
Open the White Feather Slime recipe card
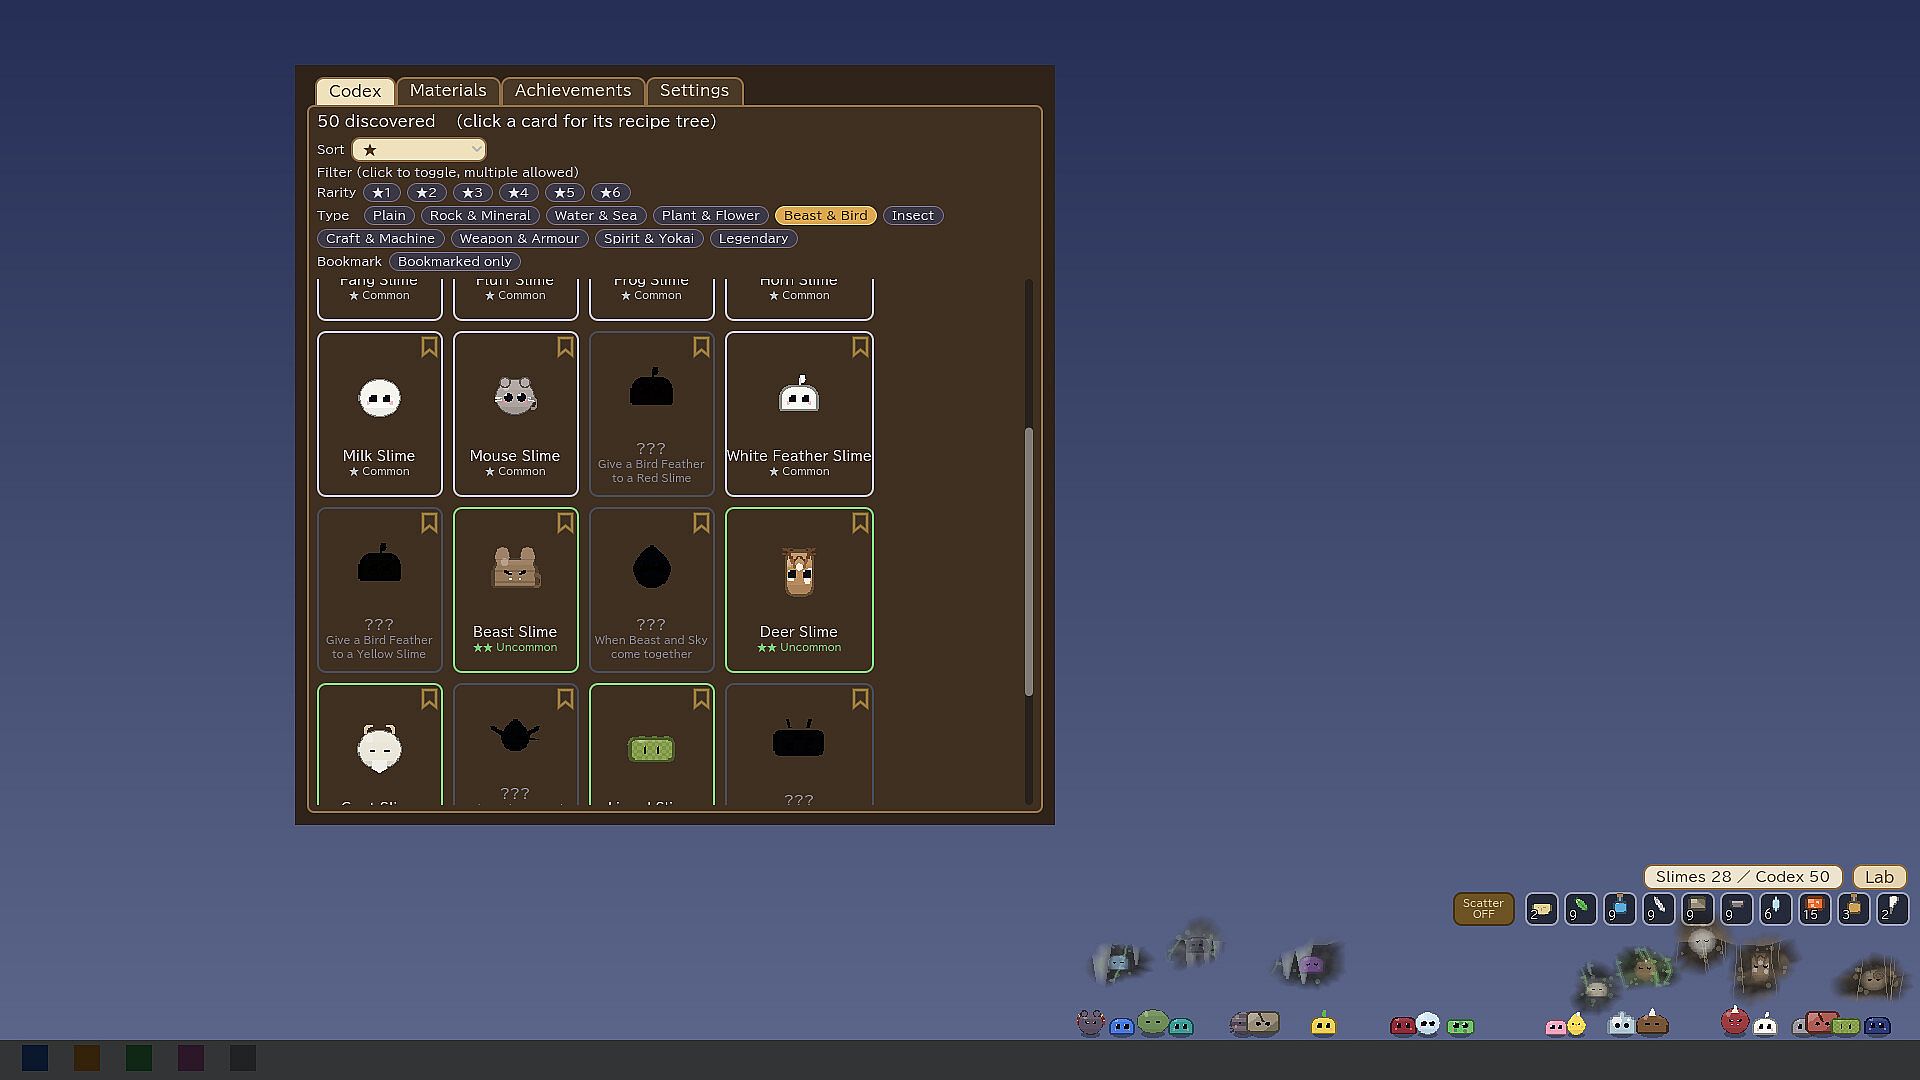(799, 414)
